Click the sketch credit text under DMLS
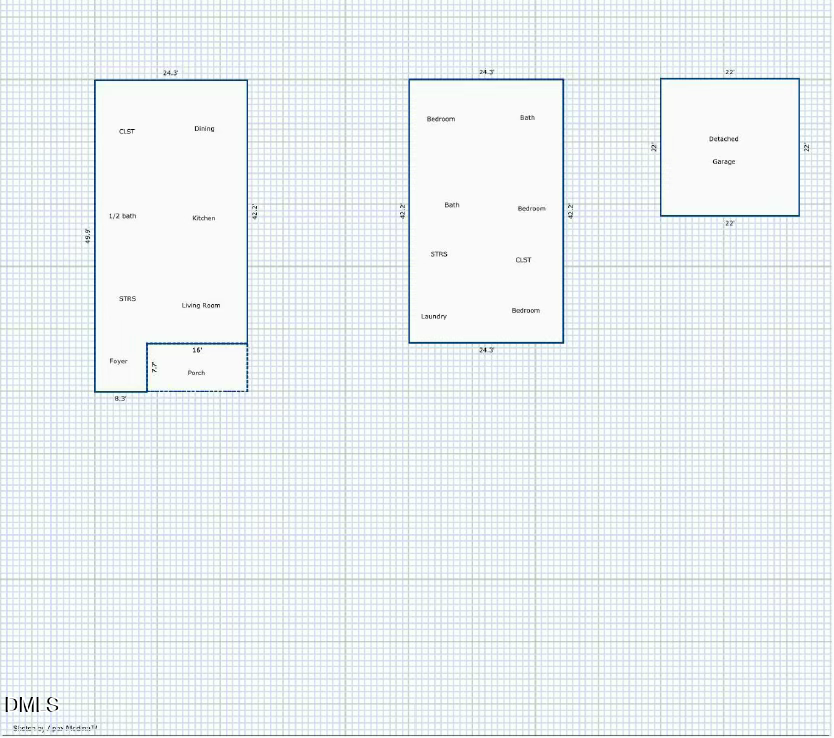This screenshot has width=834, height=738. [x=55, y=728]
